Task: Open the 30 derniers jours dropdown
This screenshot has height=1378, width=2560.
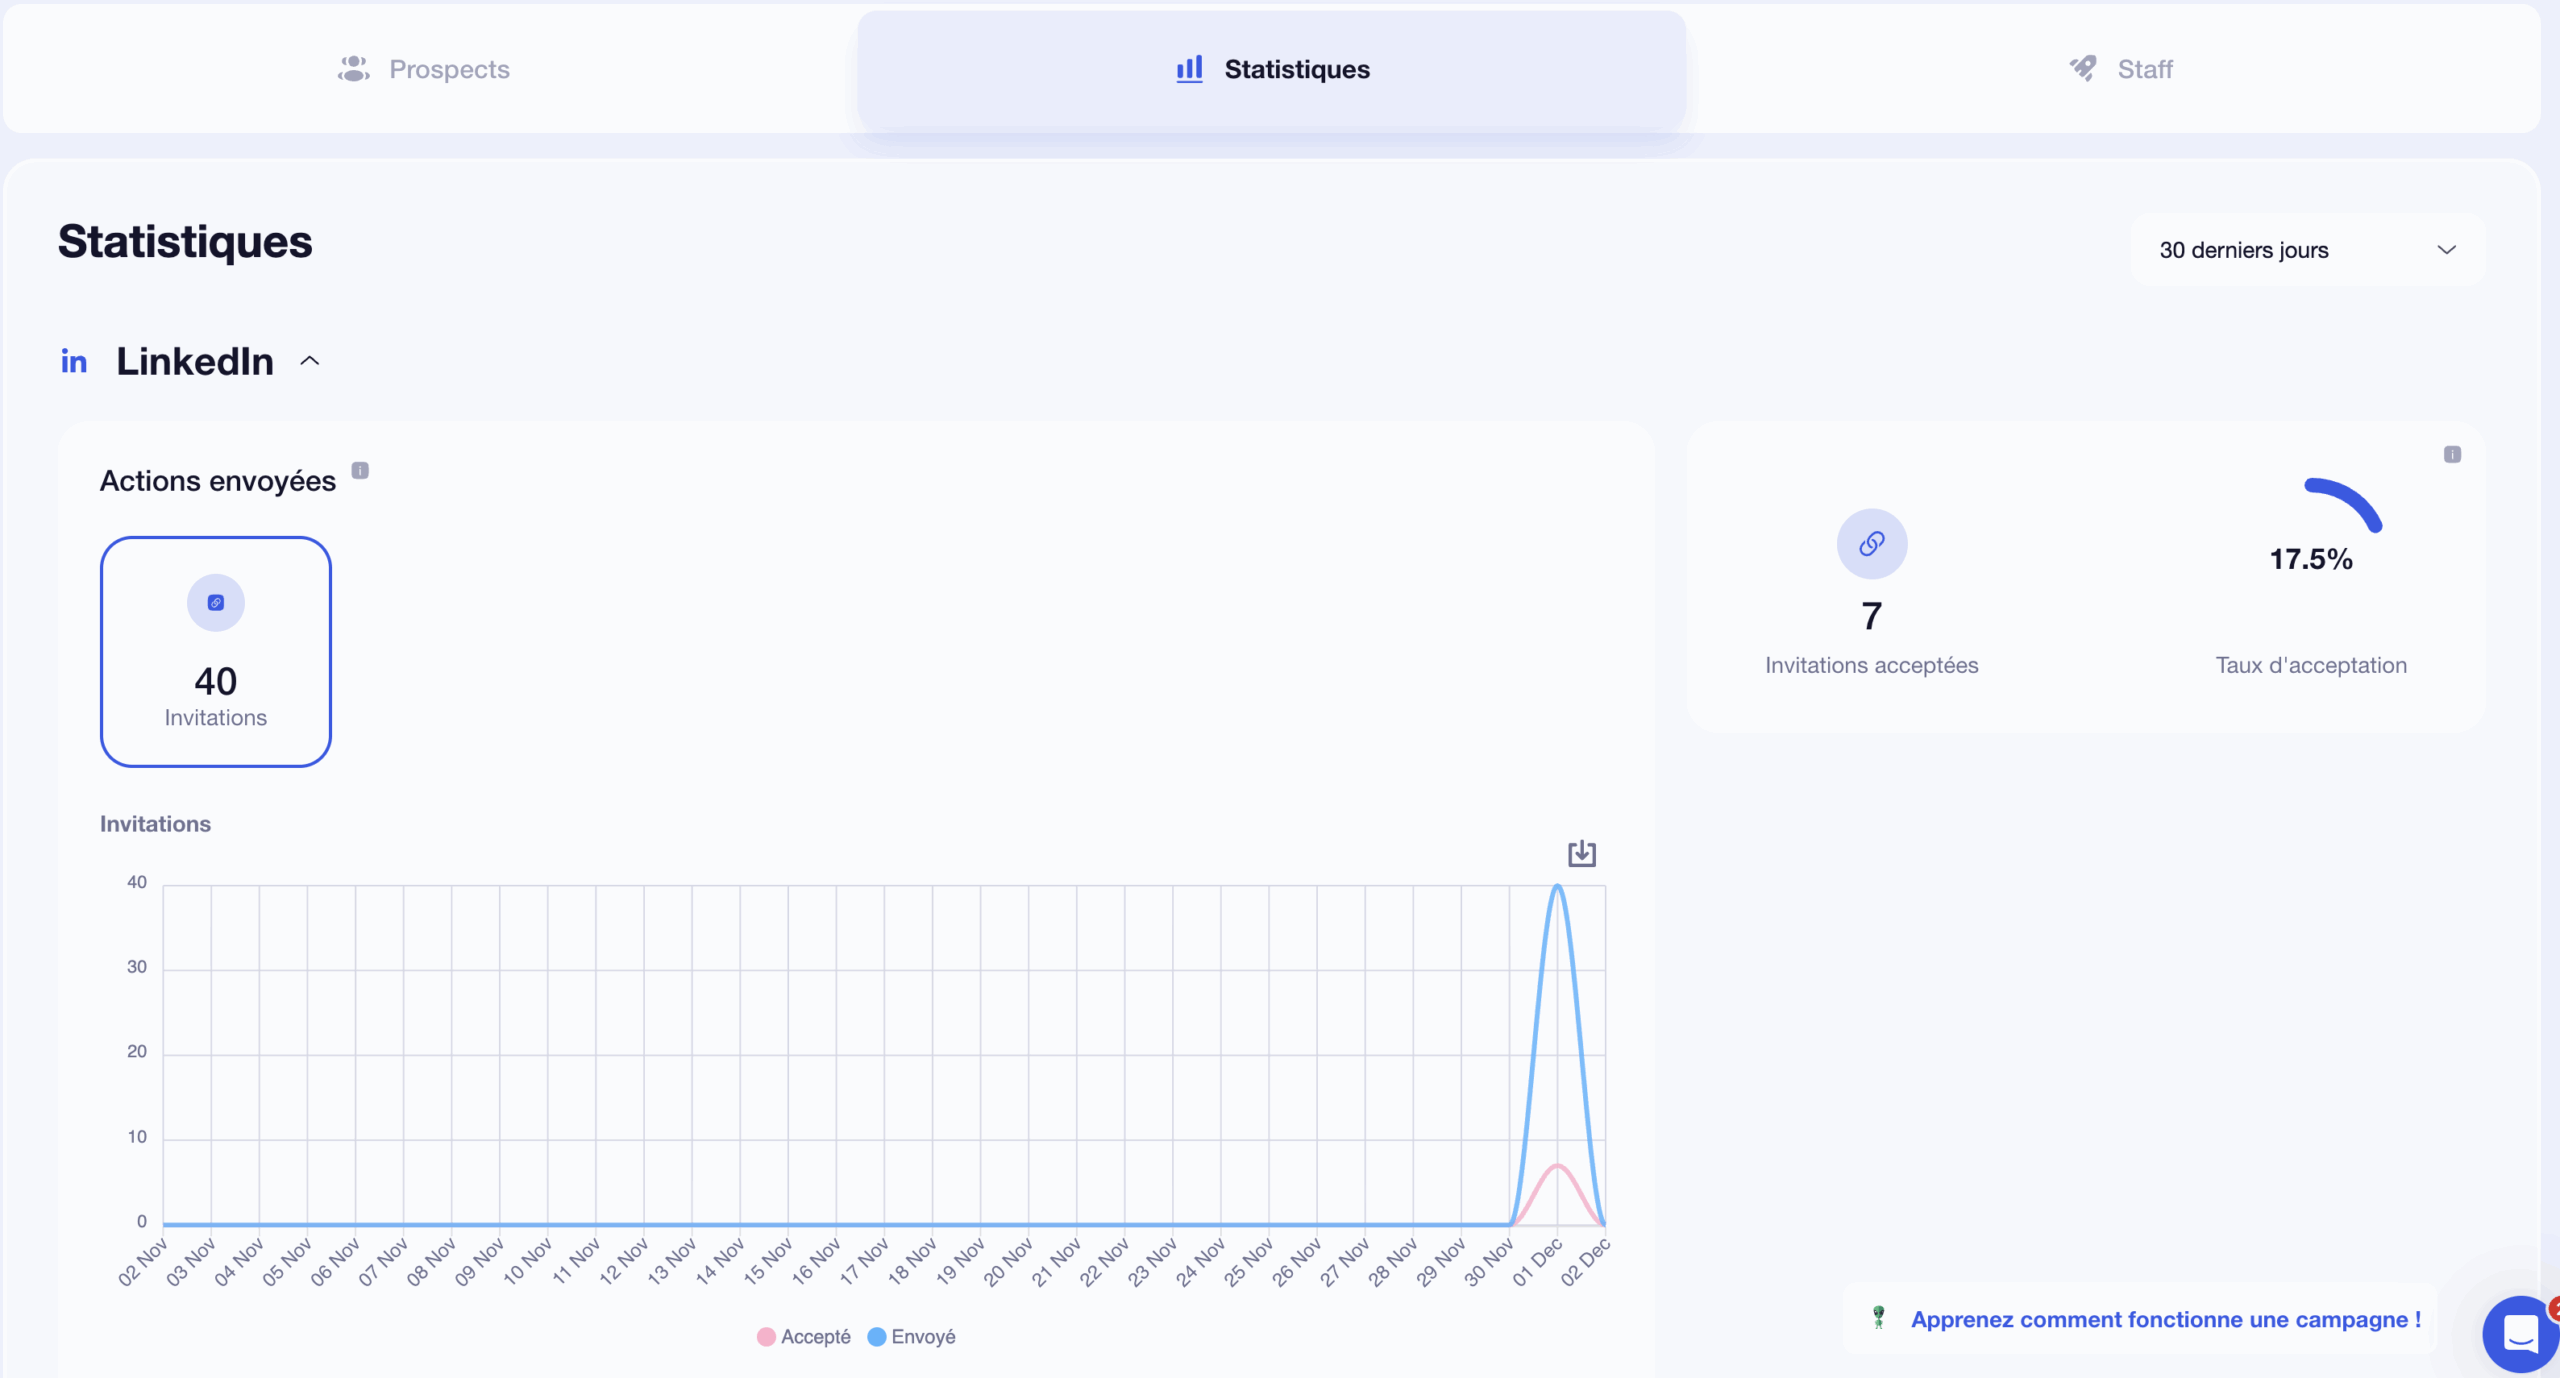Action: tap(2304, 250)
